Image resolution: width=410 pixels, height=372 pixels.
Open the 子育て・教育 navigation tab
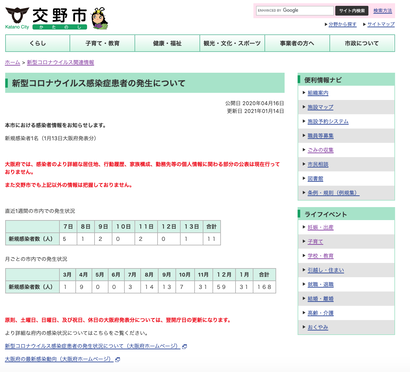pos(102,43)
